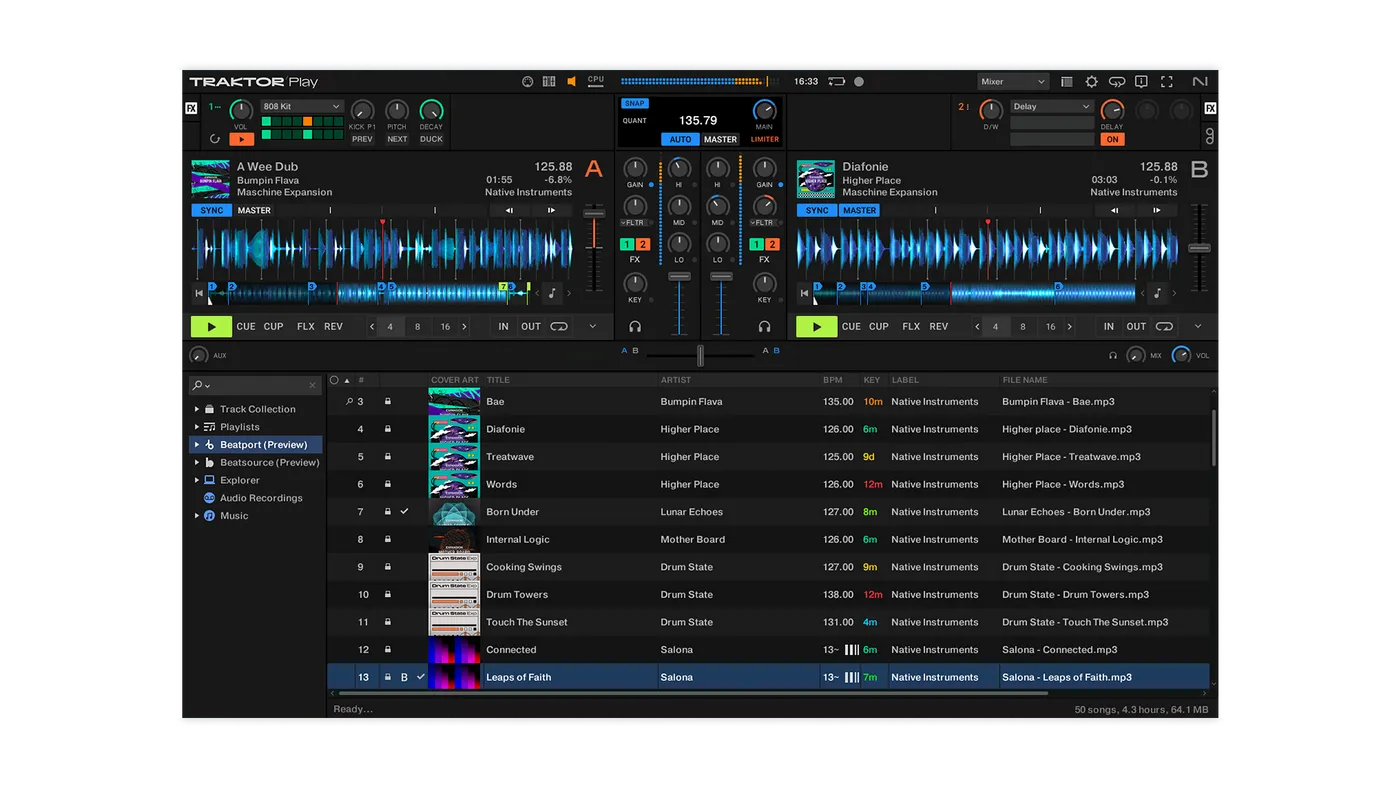Screen dimensions: 1400x788
Task: Activate the loop icon on Deck A
Action: click(x=559, y=327)
